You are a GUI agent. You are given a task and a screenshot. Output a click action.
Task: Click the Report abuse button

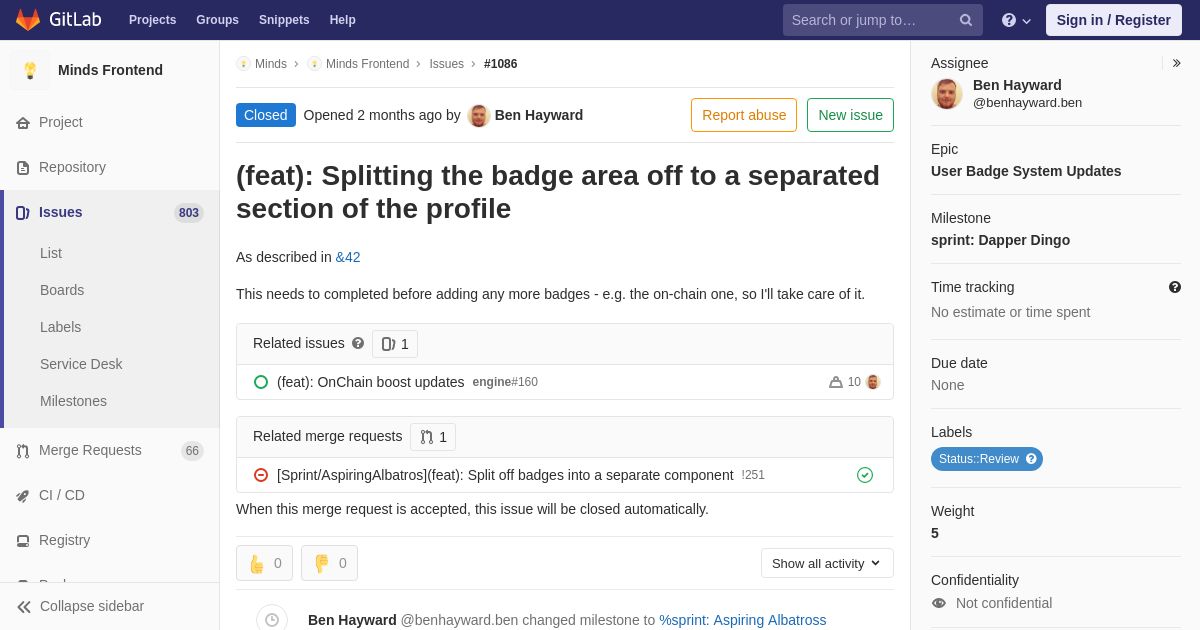[x=744, y=115]
